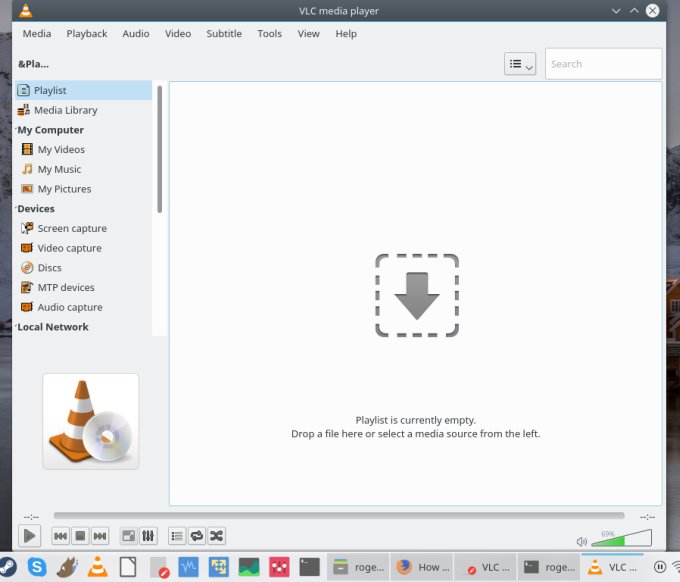Image resolution: width=680 pixels, height=582 pixels.
Task: Open Skype from the taskbar
Action: tap(36, 567)
